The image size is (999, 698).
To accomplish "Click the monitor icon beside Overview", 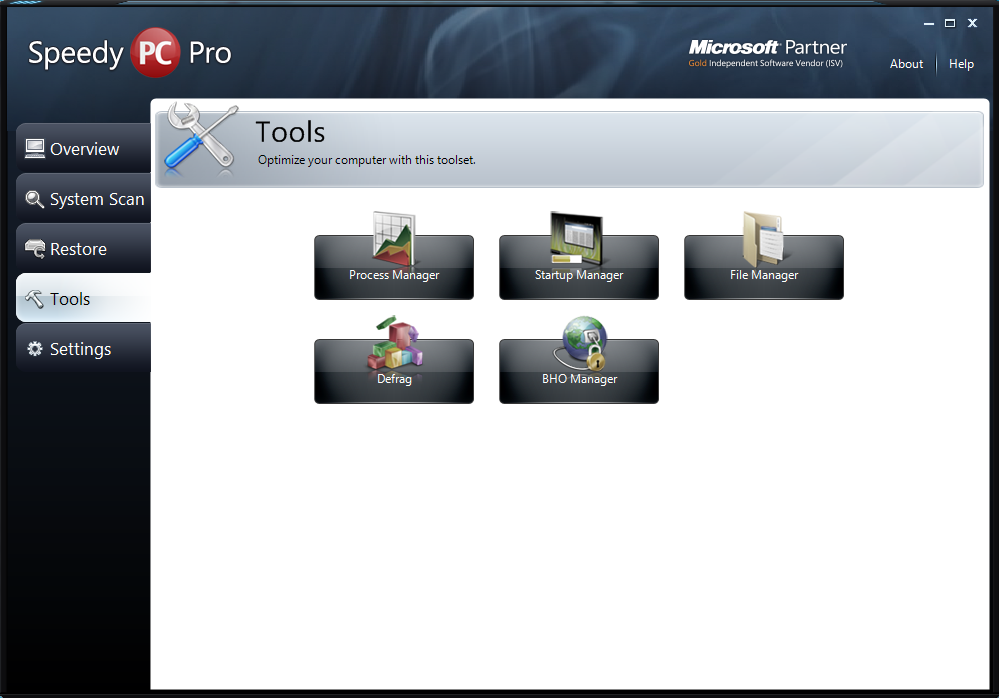I will coord(34,148).
